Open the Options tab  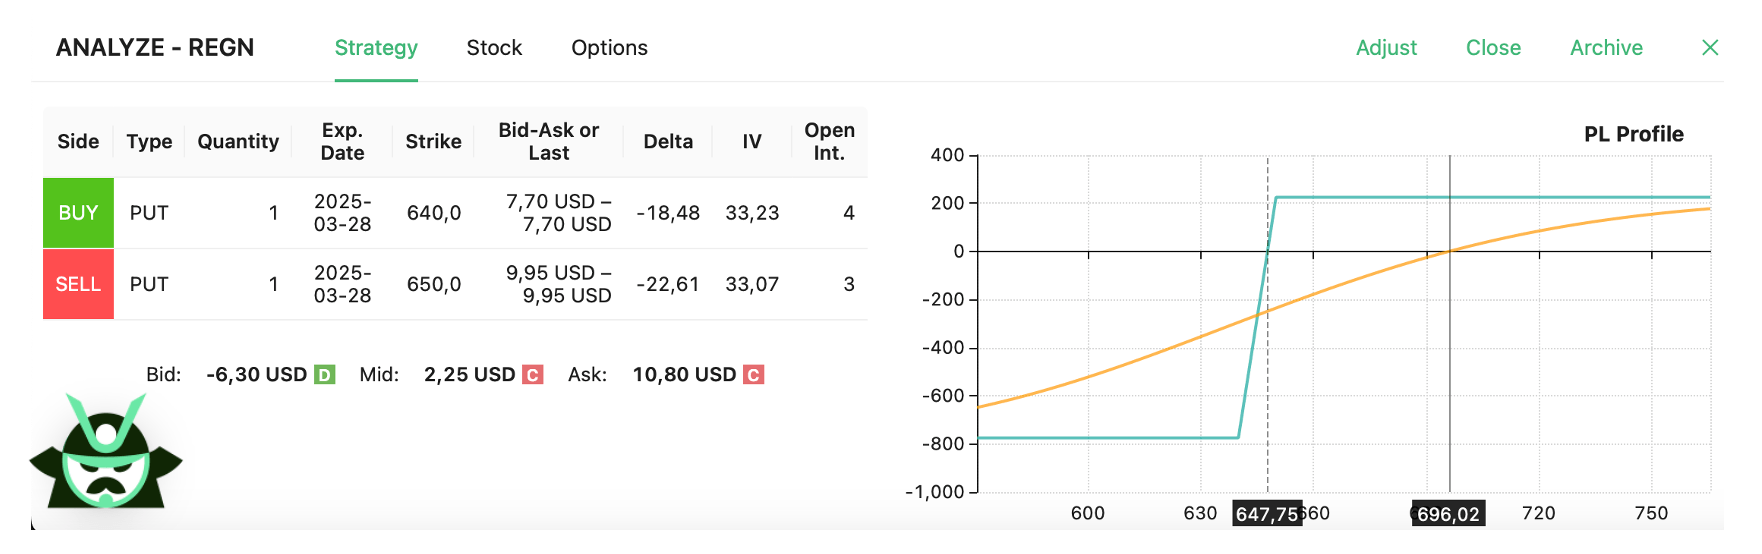click(x=609, y=48)
